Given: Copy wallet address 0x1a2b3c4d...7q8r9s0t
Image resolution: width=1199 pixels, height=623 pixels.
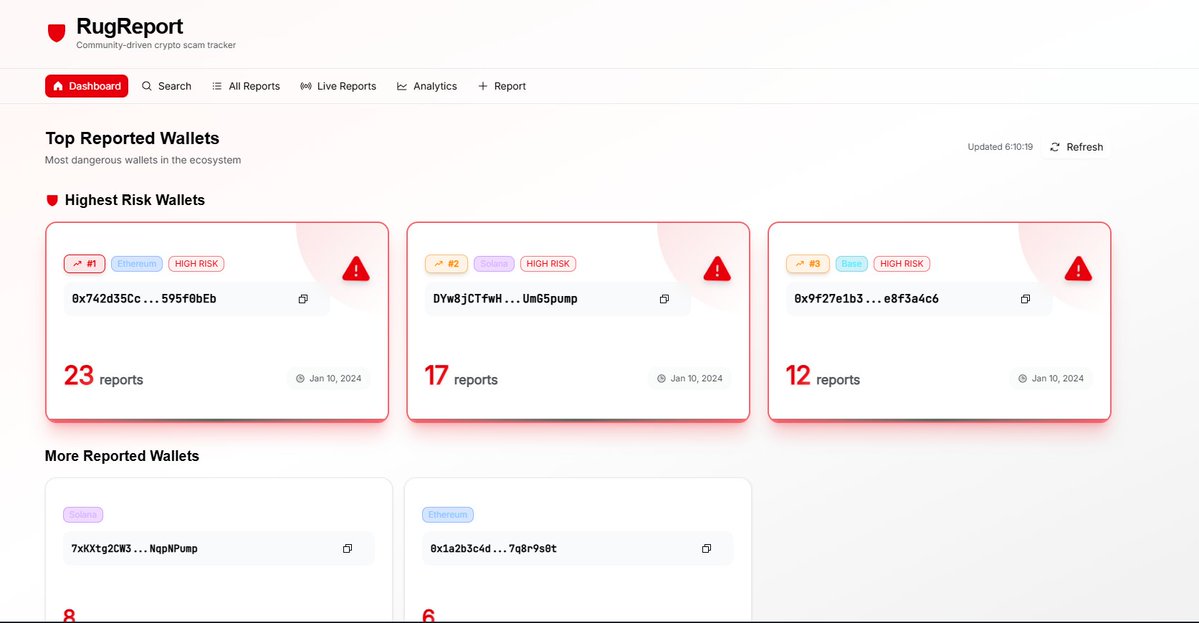Looking at the screenshot, I should coord(706,549).
